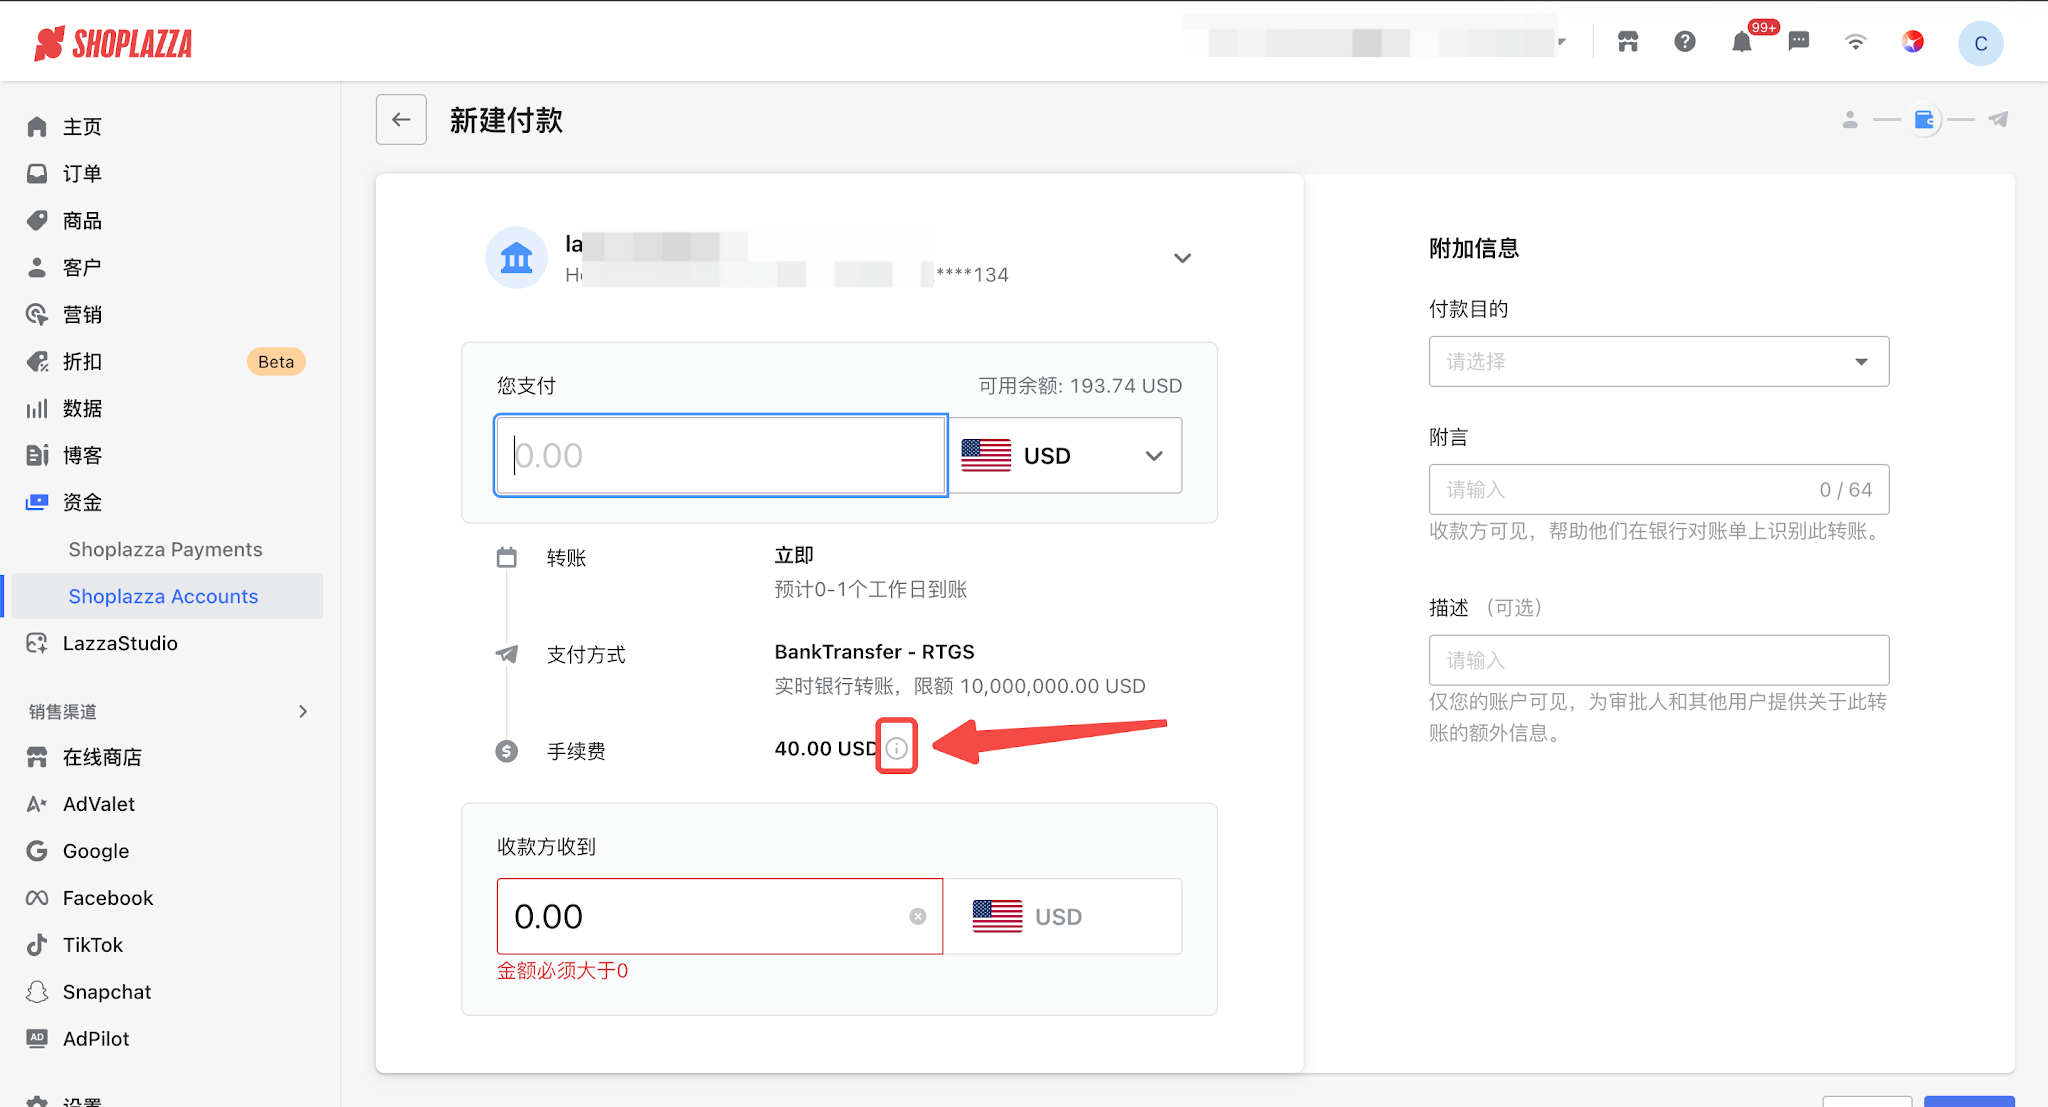Click the bank account icon
Image resolution: width=2048 pixels, height=1107 pixels.
[516, 258]
